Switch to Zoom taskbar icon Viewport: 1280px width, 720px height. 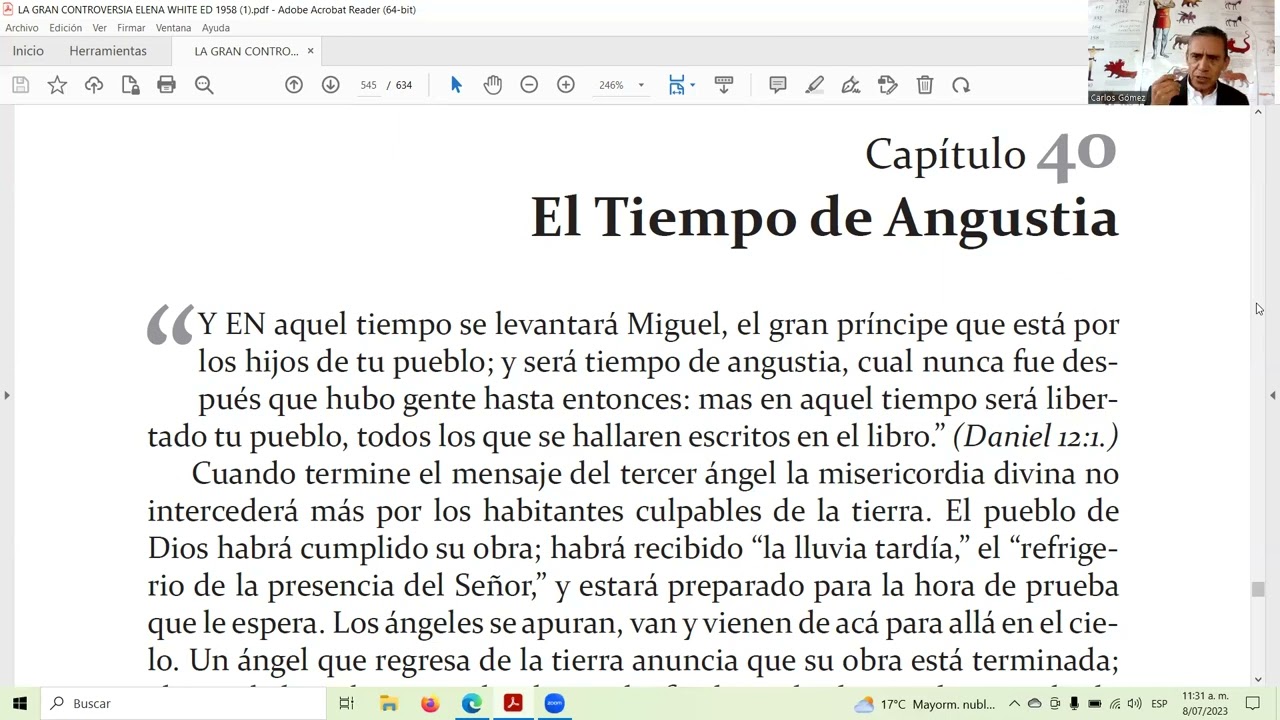click(x=554, y=704)
